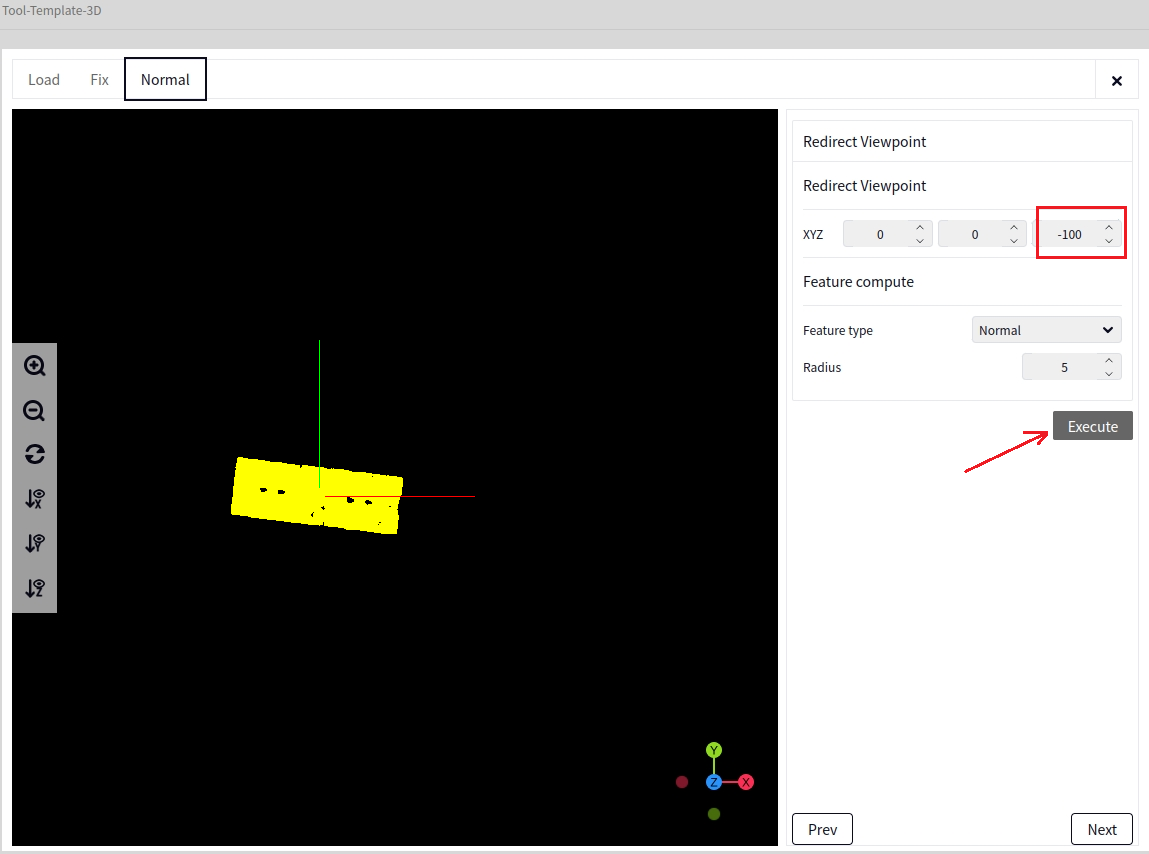Click the yellow point cloud object in viewport
The width and height of the screenshot is (1149, 854).
(317, 496)
